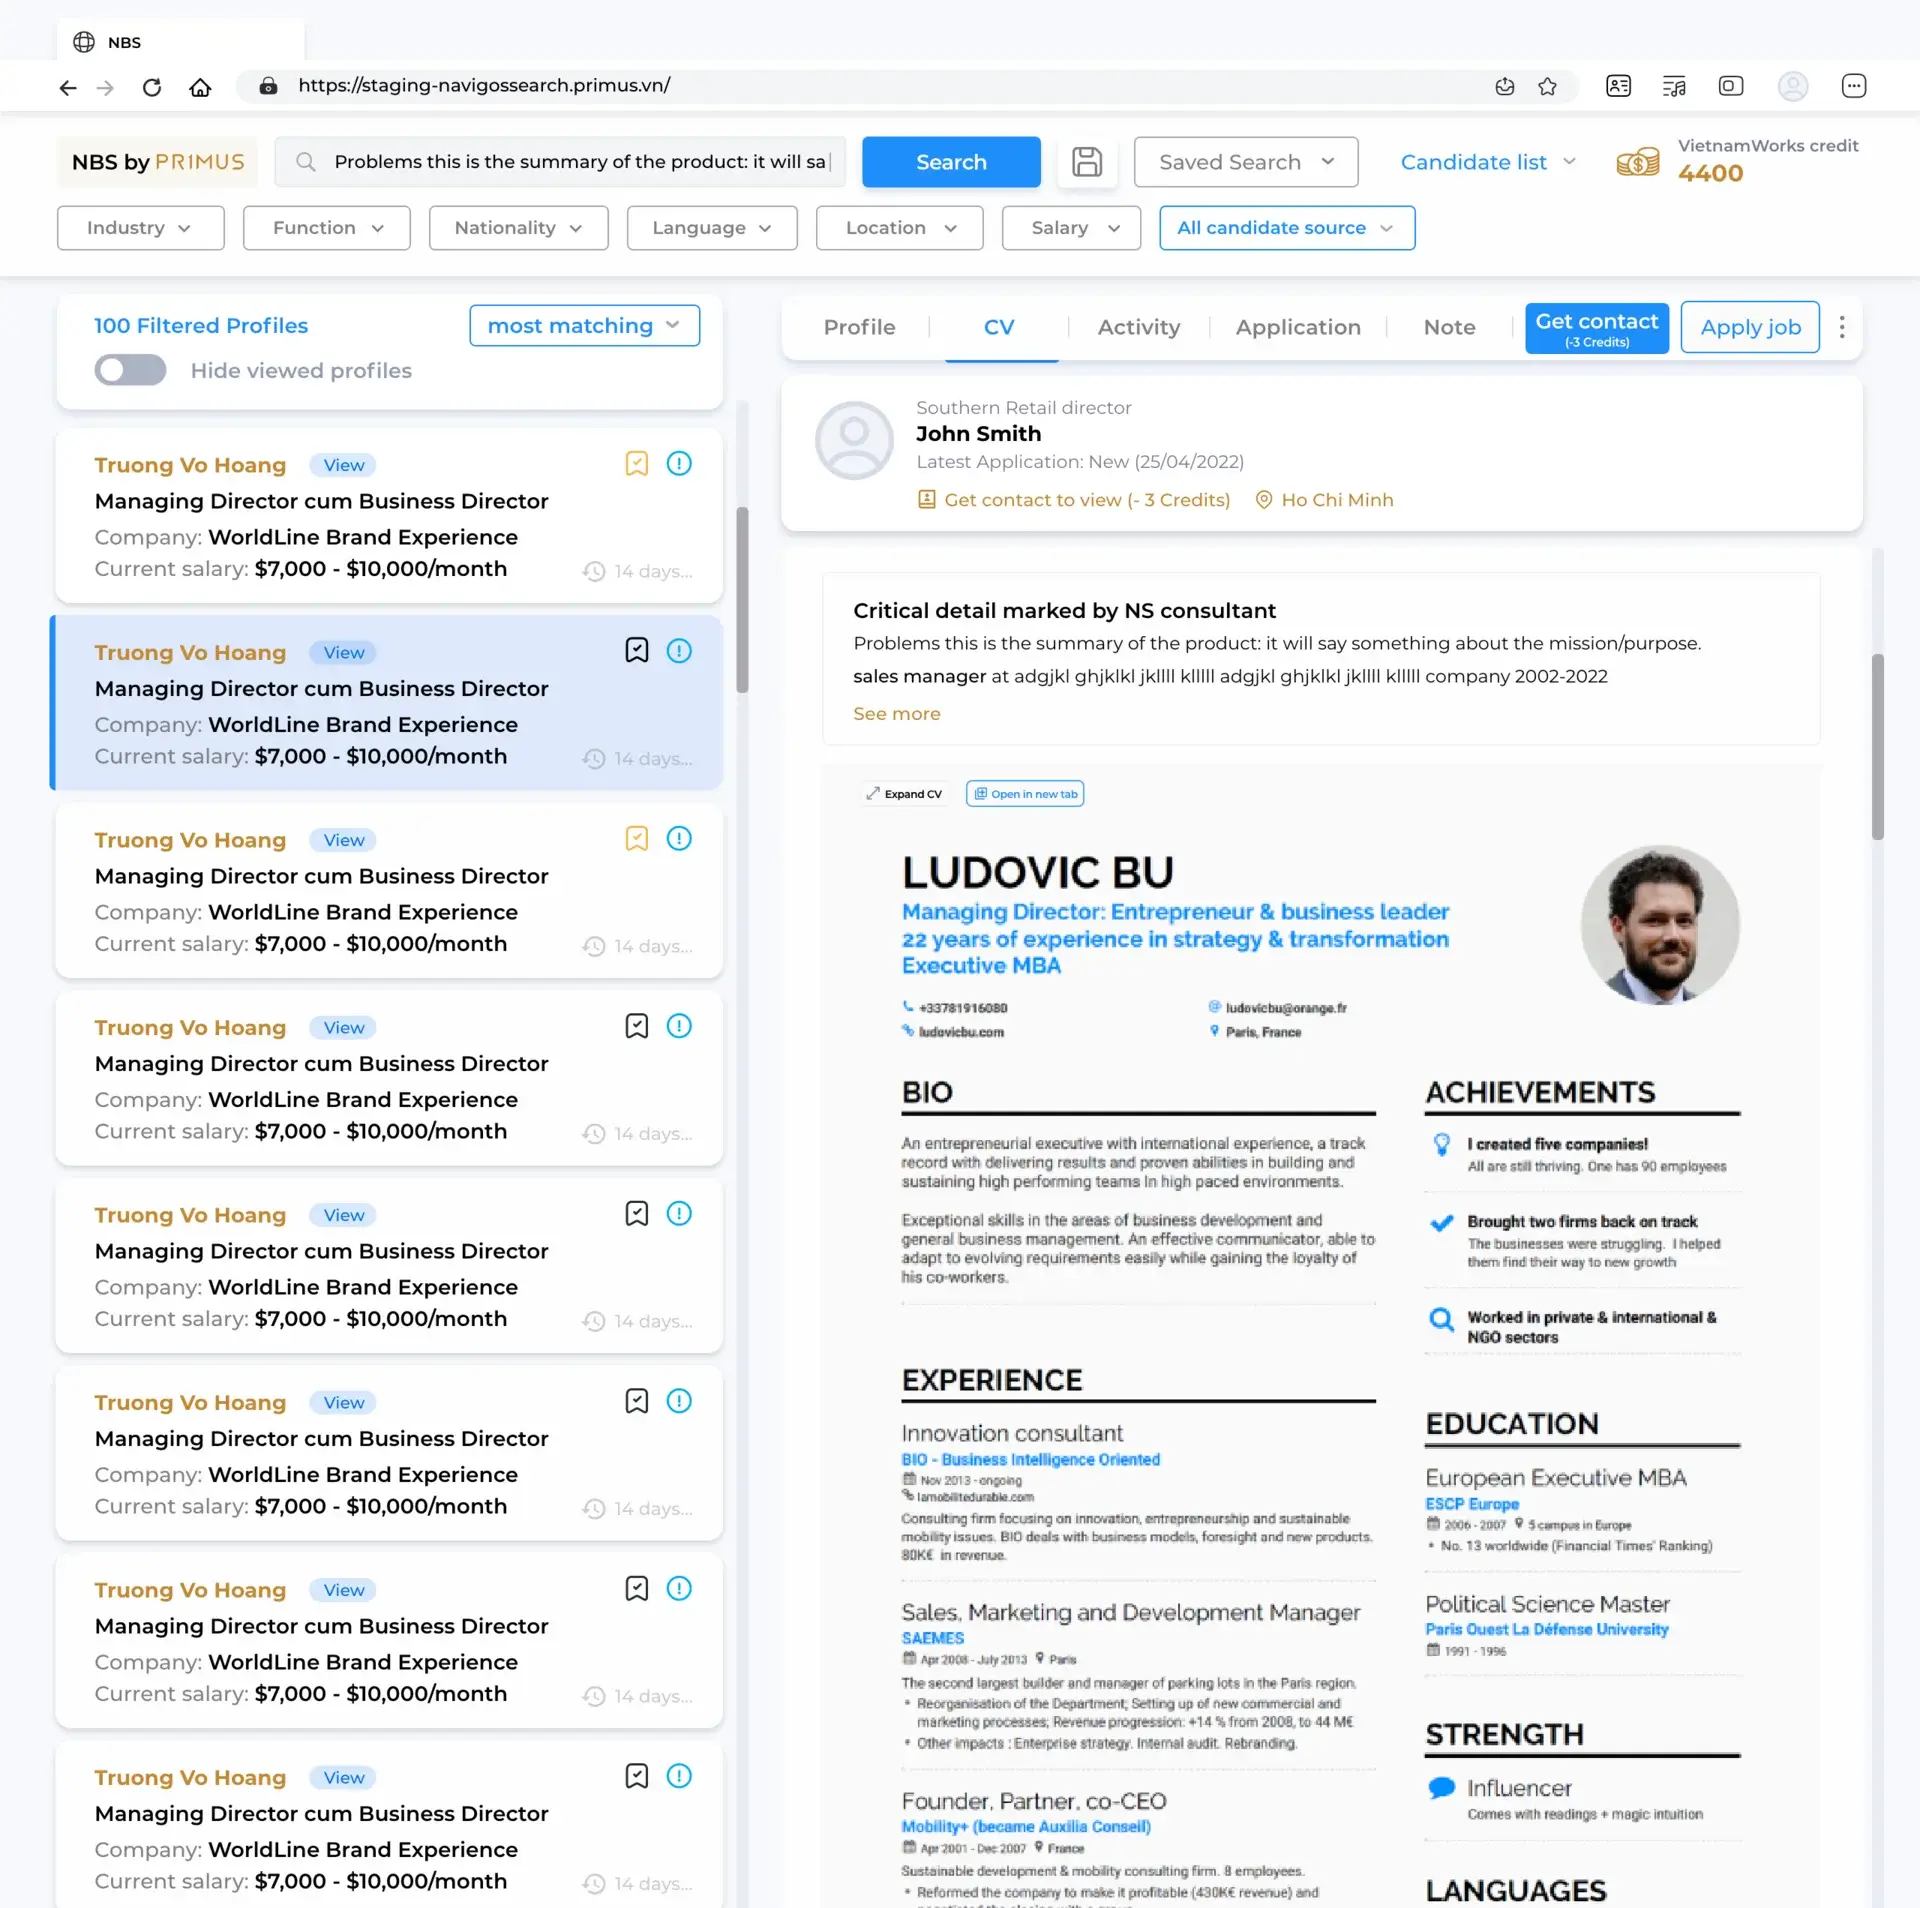Click the profile list scrollbar thumb
1920x1908 pixels.
pyautogui.click(x=742, y=600)
